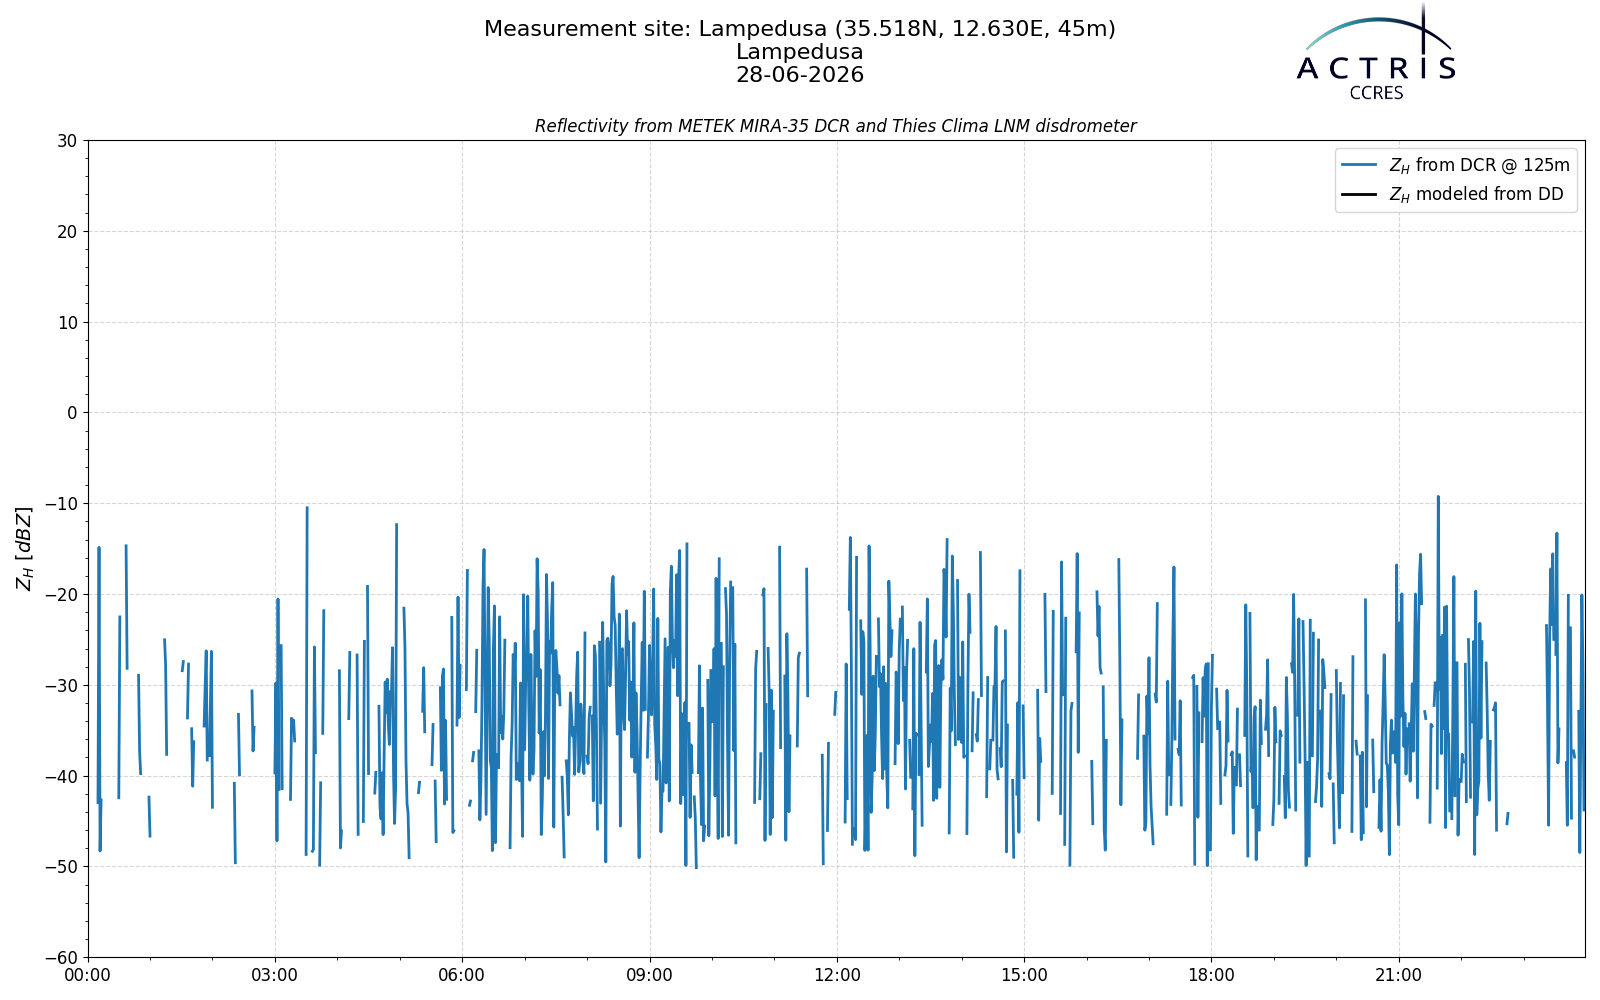This screenshot has height=1000, width=1600.
Task: Click y-axis tick label −60
Action: tap(61, 958)
